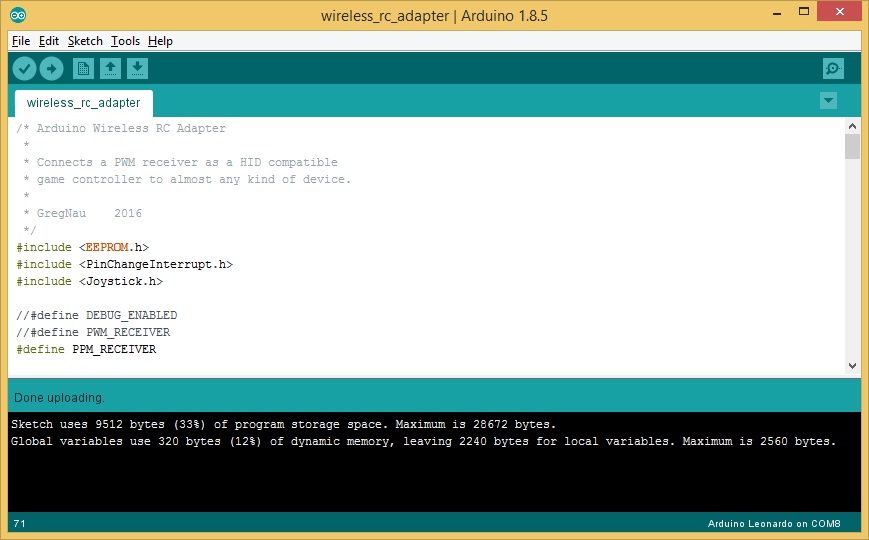
Task: Click the 'game controller to almost' comment line
Action: (x=187, y=180)
